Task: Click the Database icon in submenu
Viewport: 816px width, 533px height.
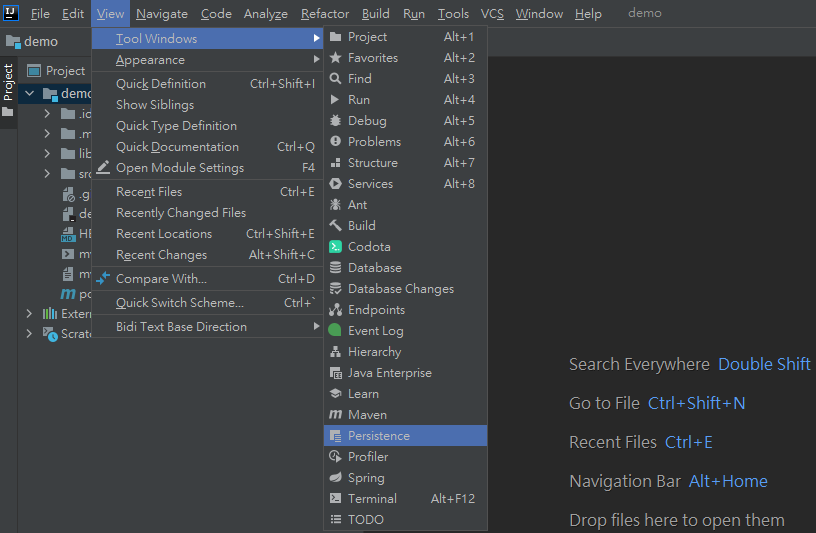Action: (x=336, y=268)
